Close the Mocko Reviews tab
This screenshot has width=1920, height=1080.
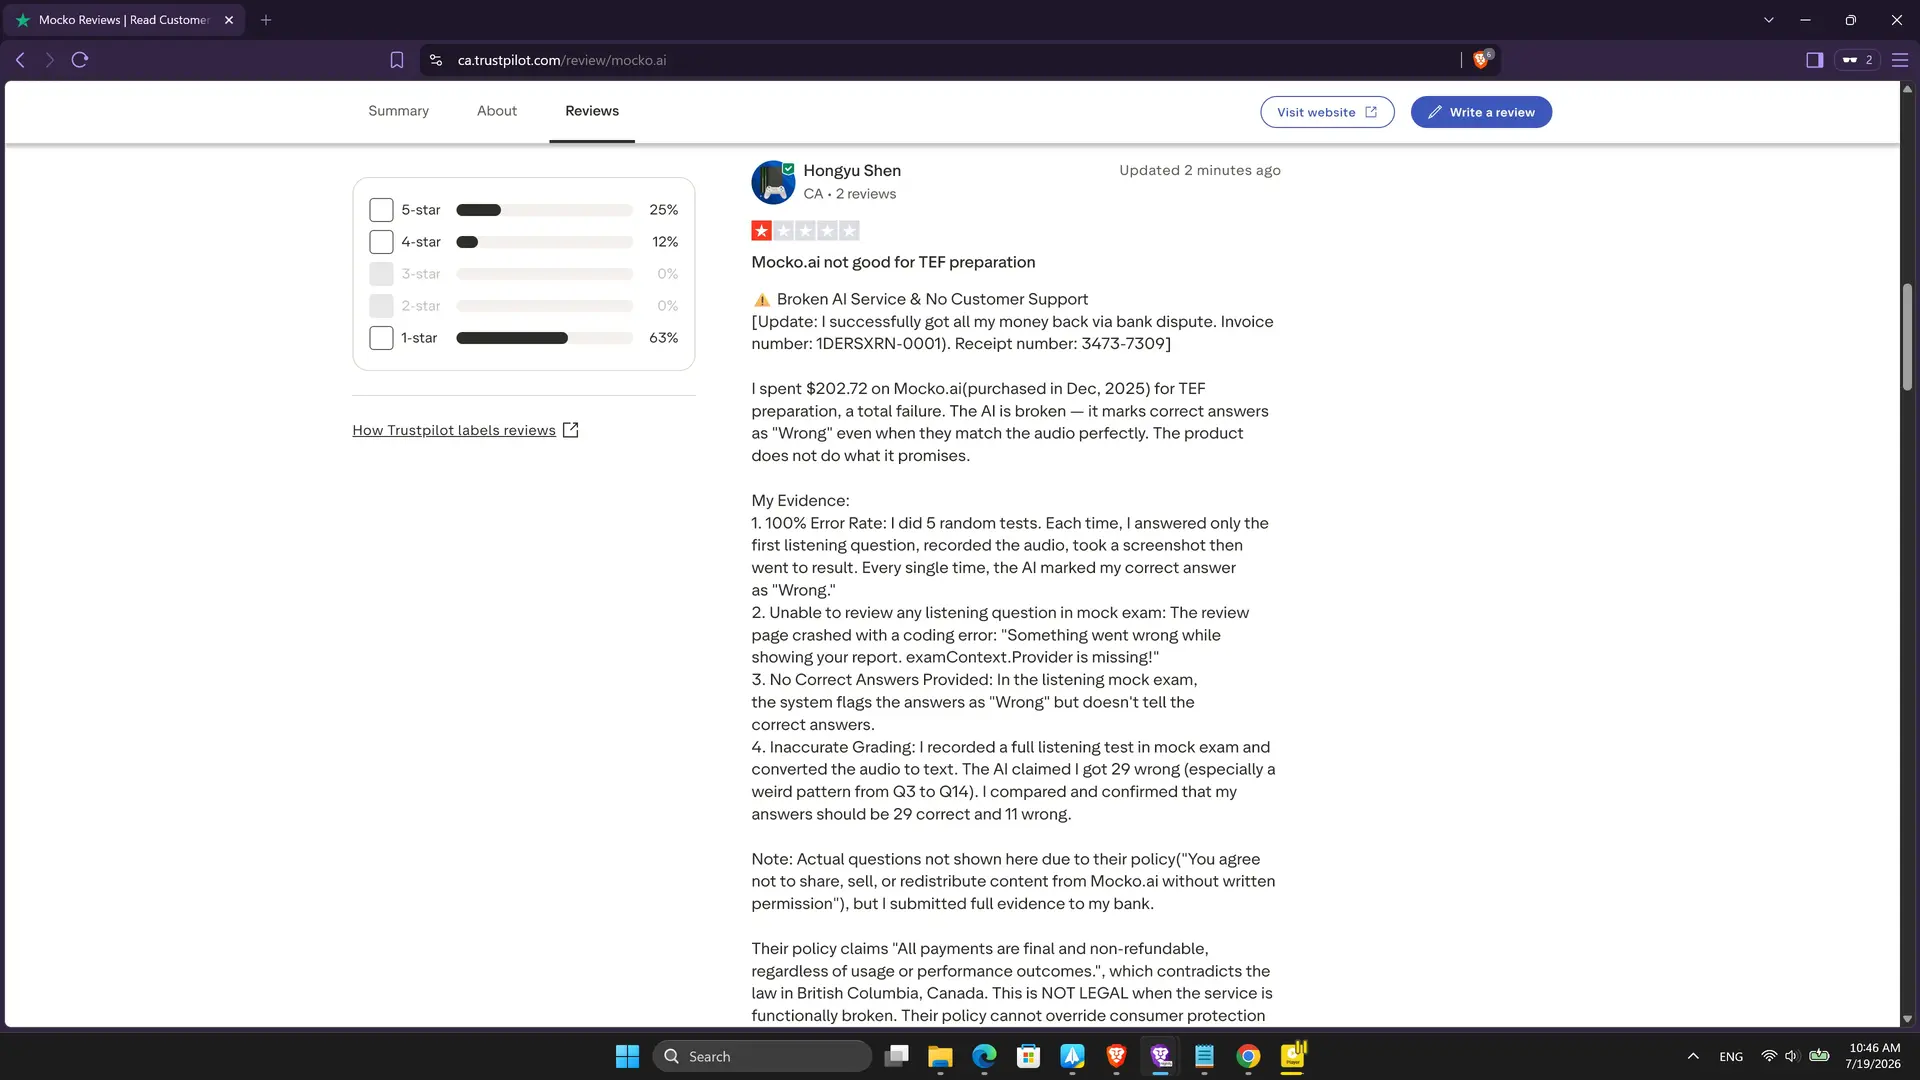coord(229,20)
